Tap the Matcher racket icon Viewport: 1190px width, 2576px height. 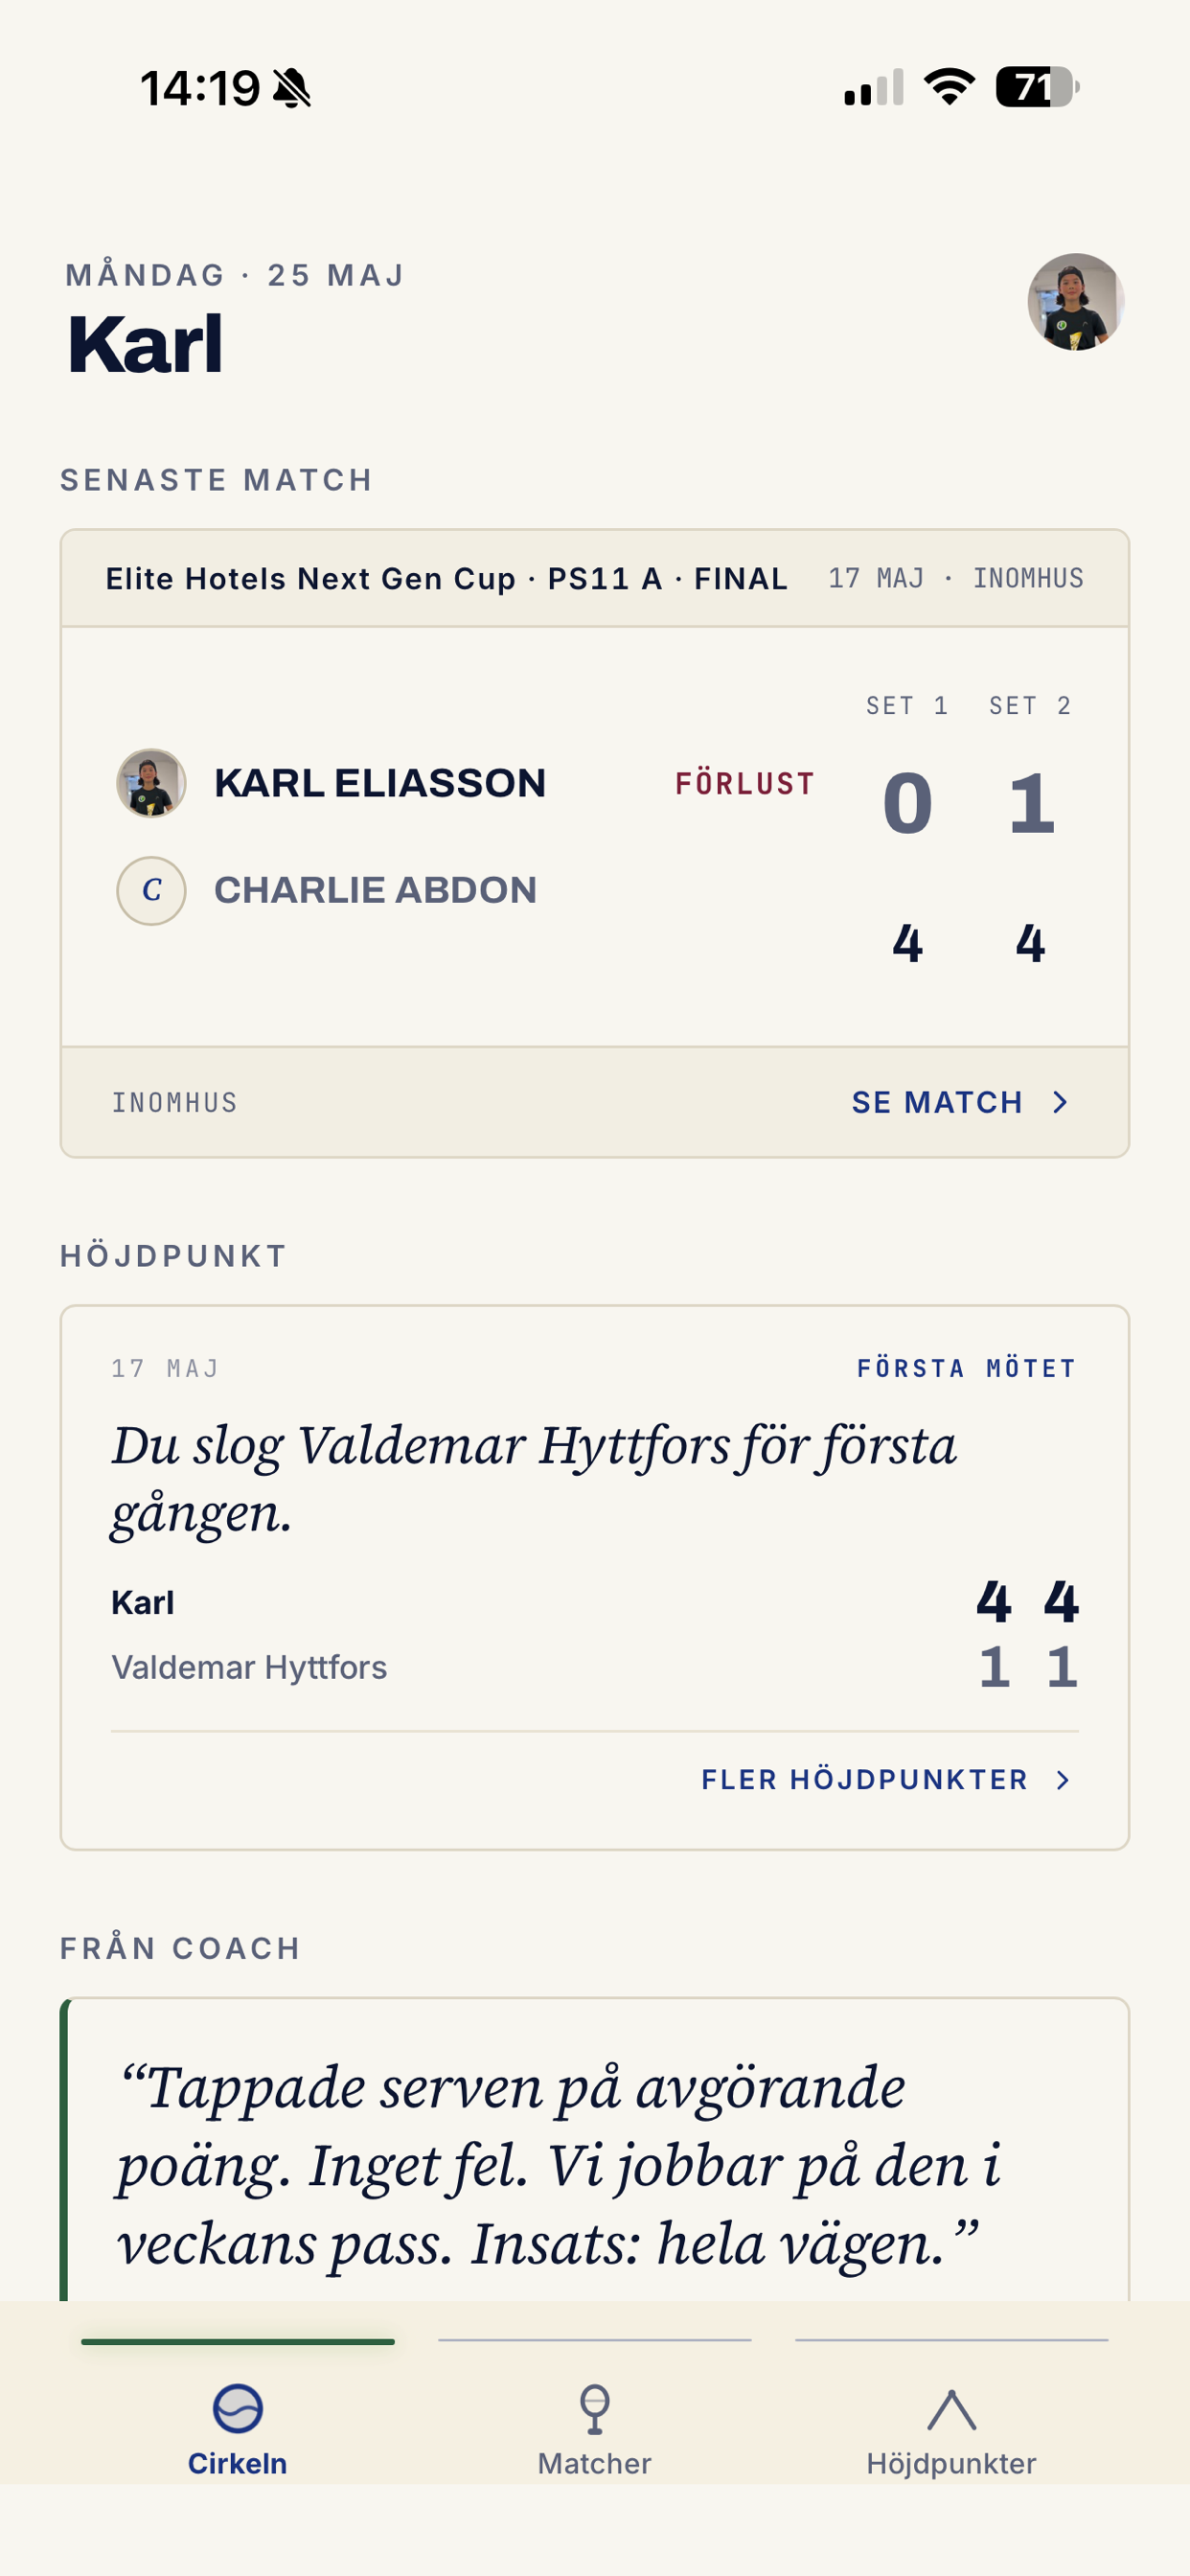point(594,2409)
